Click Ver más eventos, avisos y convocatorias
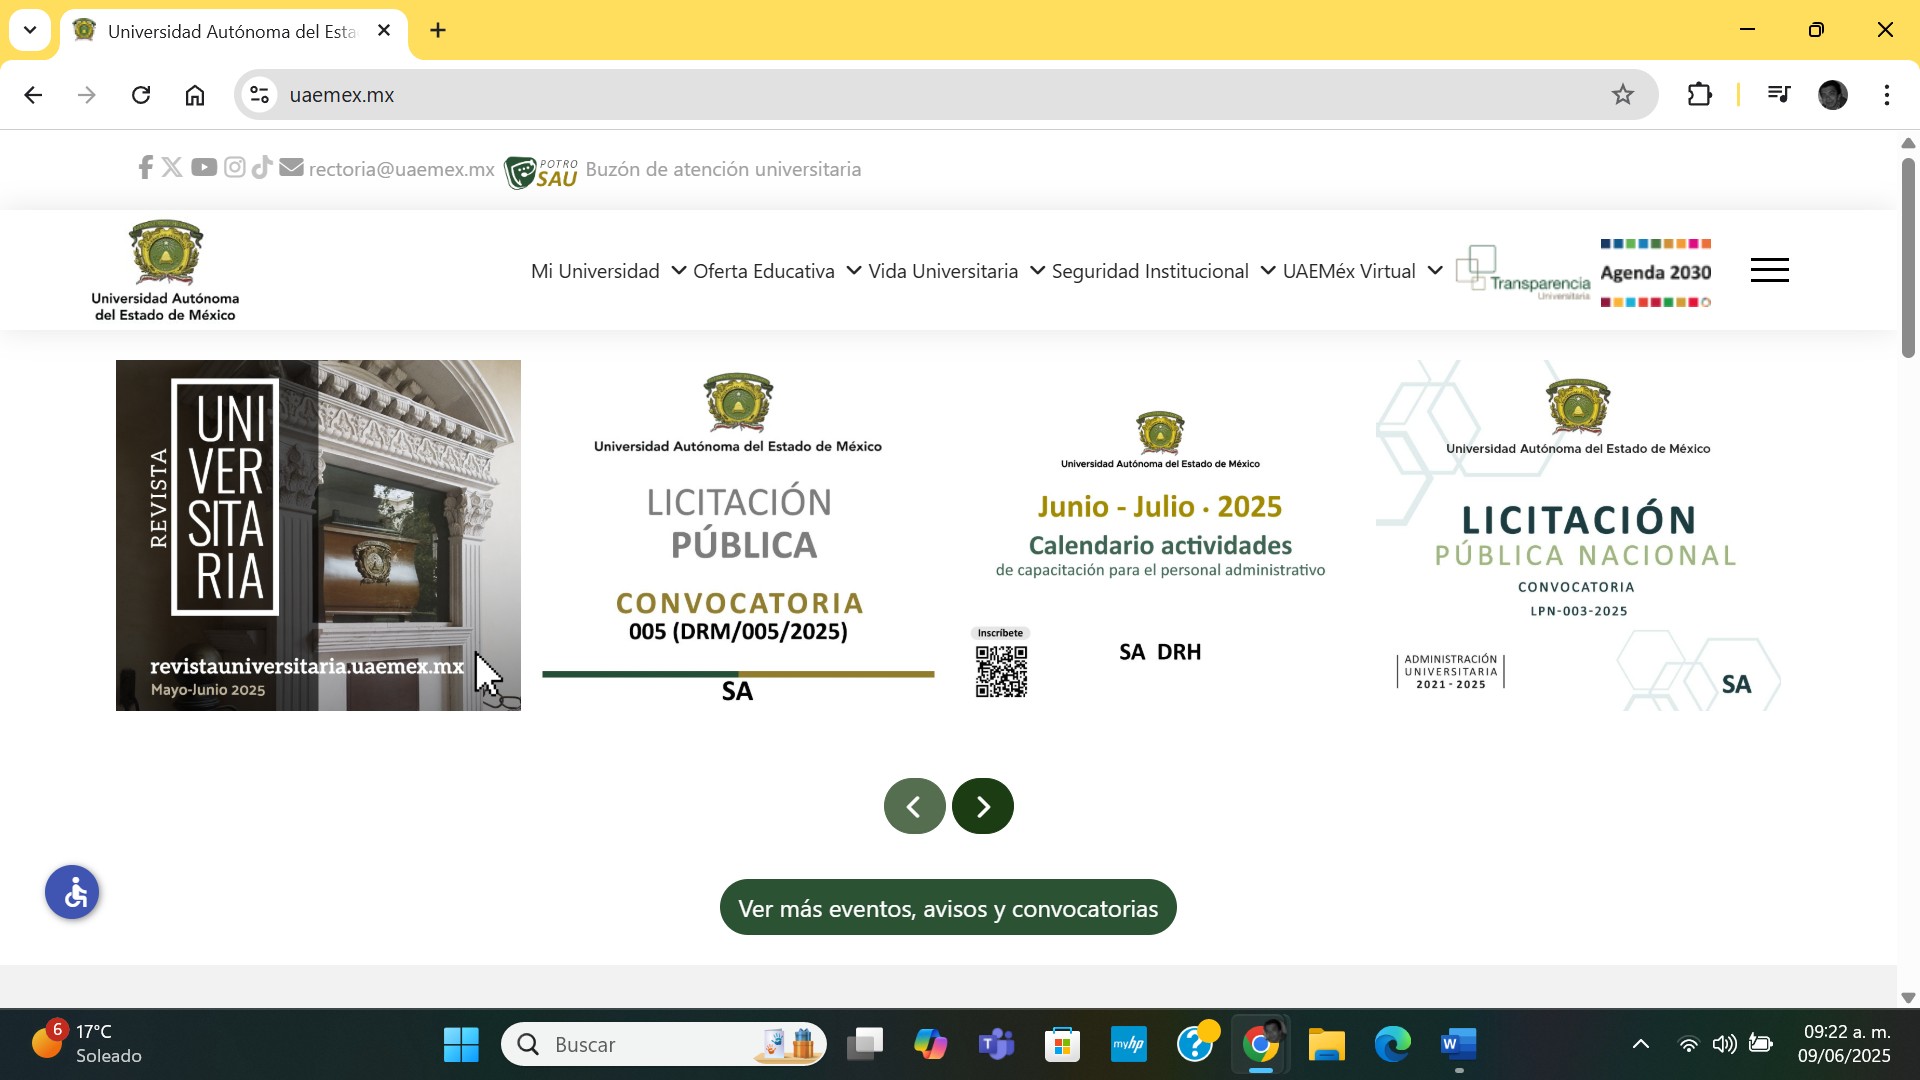Image resolution: width=1920 pixels, height=1080 pixels. click(x=948, y=907)
